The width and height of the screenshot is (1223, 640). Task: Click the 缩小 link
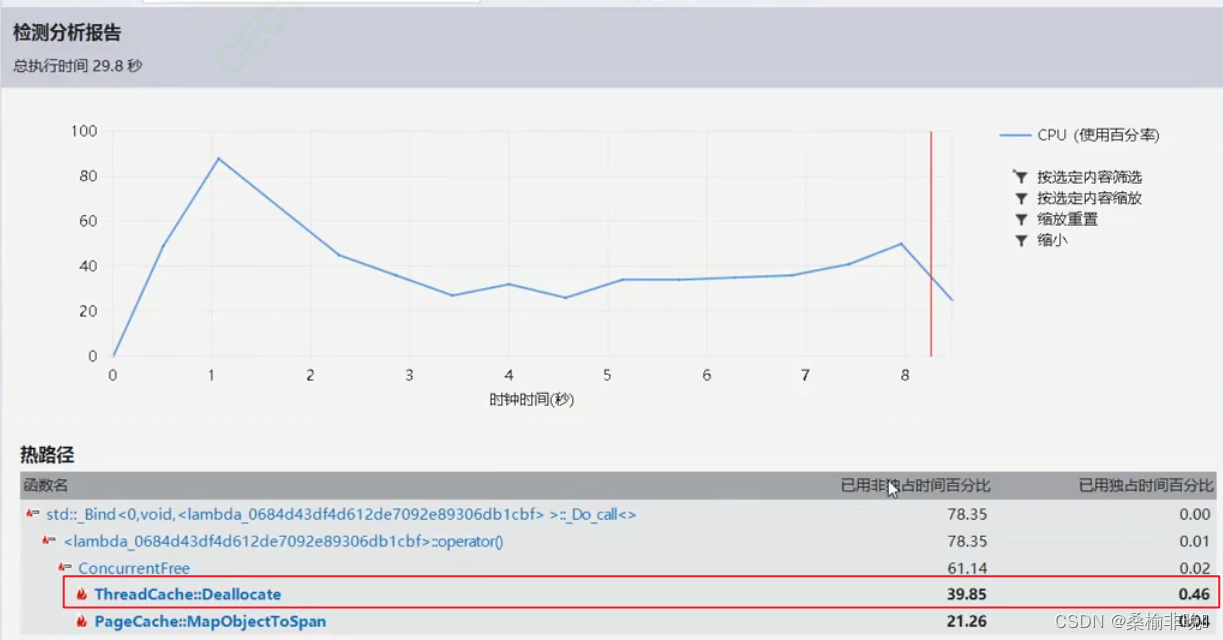[x=1052, y=241]
